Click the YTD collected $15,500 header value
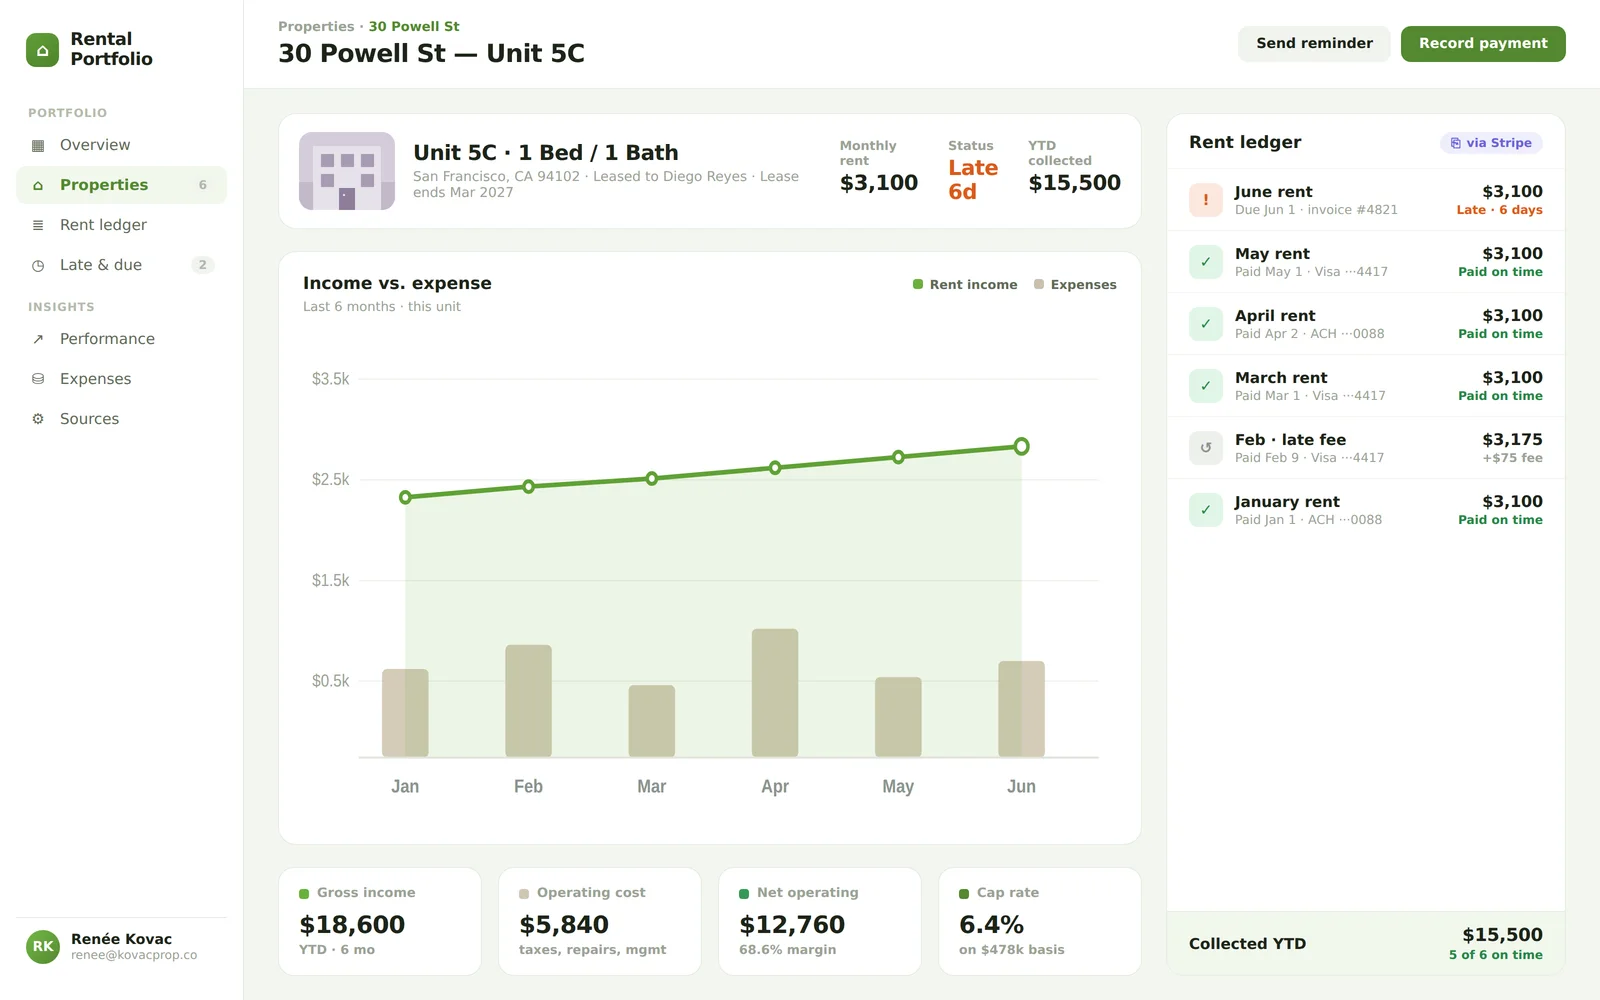Image resolution: width=1600 pixels, height=1000 pixels. coord(1075,183)
